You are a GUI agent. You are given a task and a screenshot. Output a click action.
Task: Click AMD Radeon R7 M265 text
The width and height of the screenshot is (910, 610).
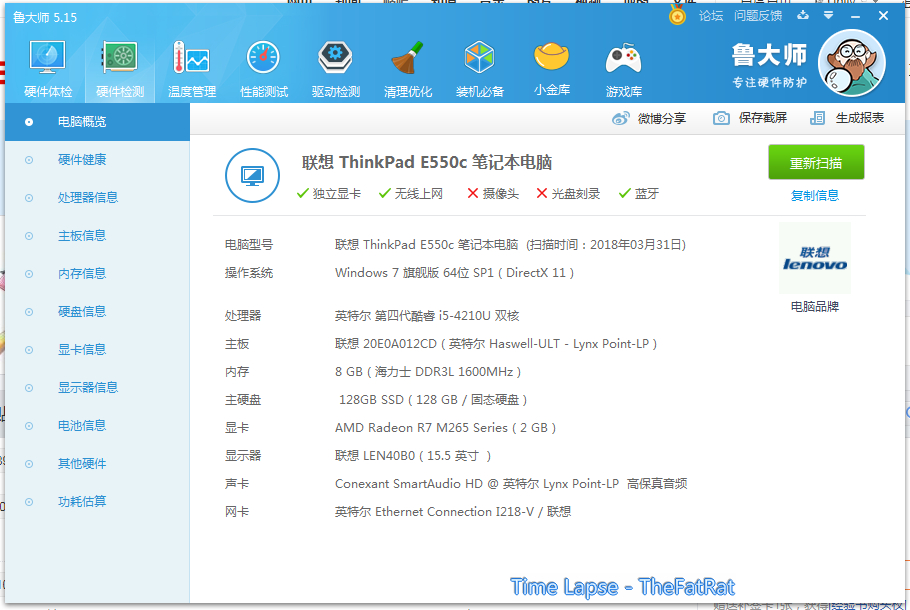tap(446, 428)
